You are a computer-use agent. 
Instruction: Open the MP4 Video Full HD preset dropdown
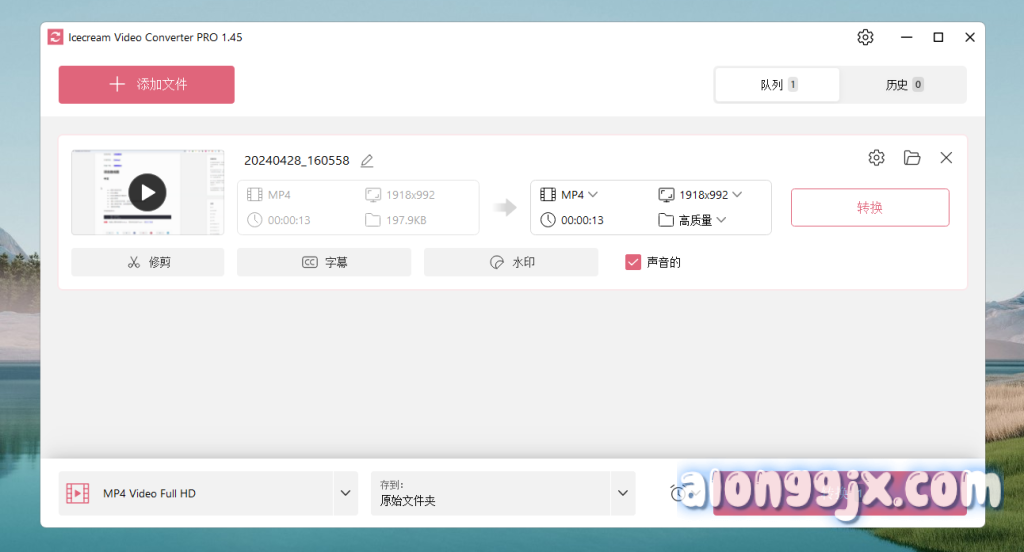tap(345, 493)
